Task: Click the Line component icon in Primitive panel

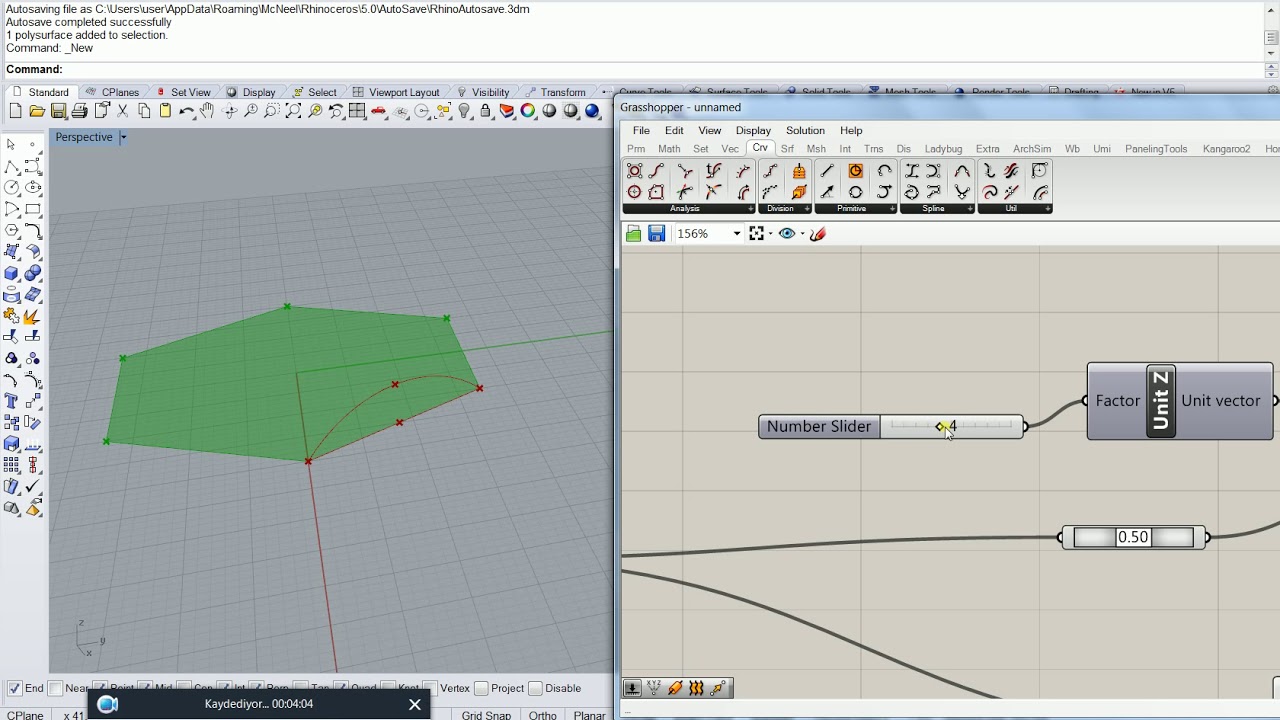Action: 828,171
